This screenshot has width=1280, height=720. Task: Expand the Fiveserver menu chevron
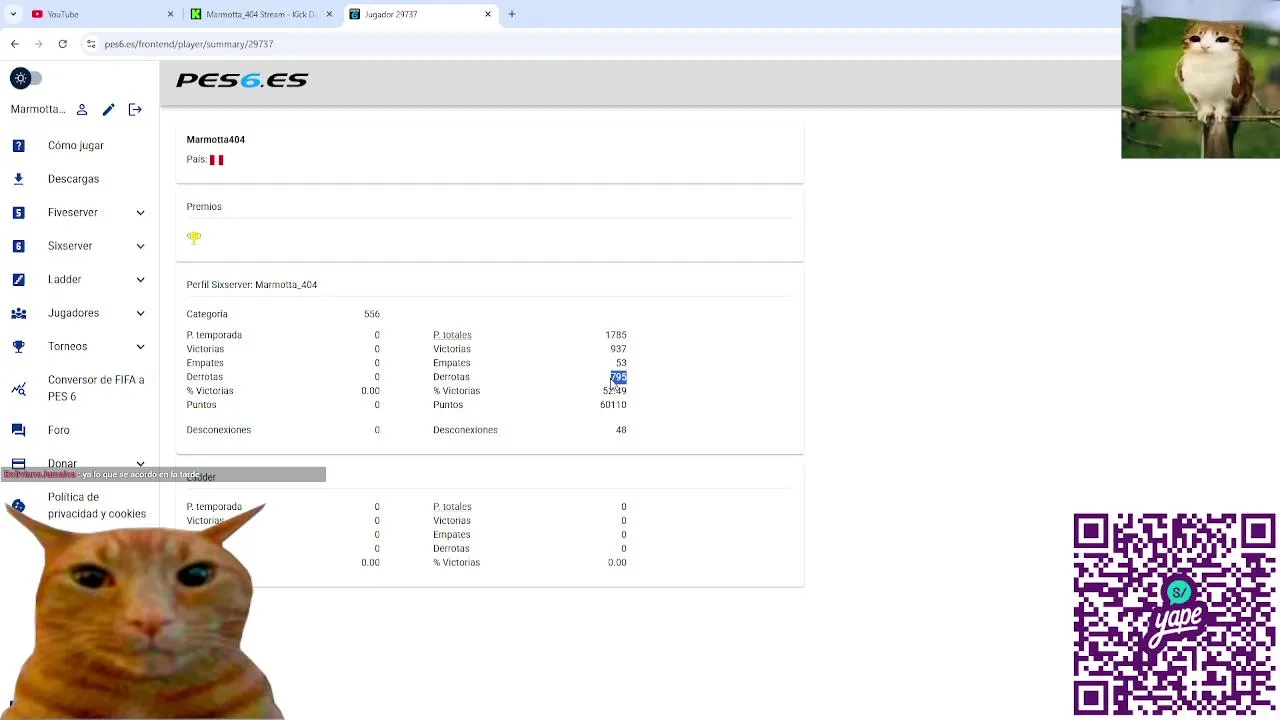[140, 212]
